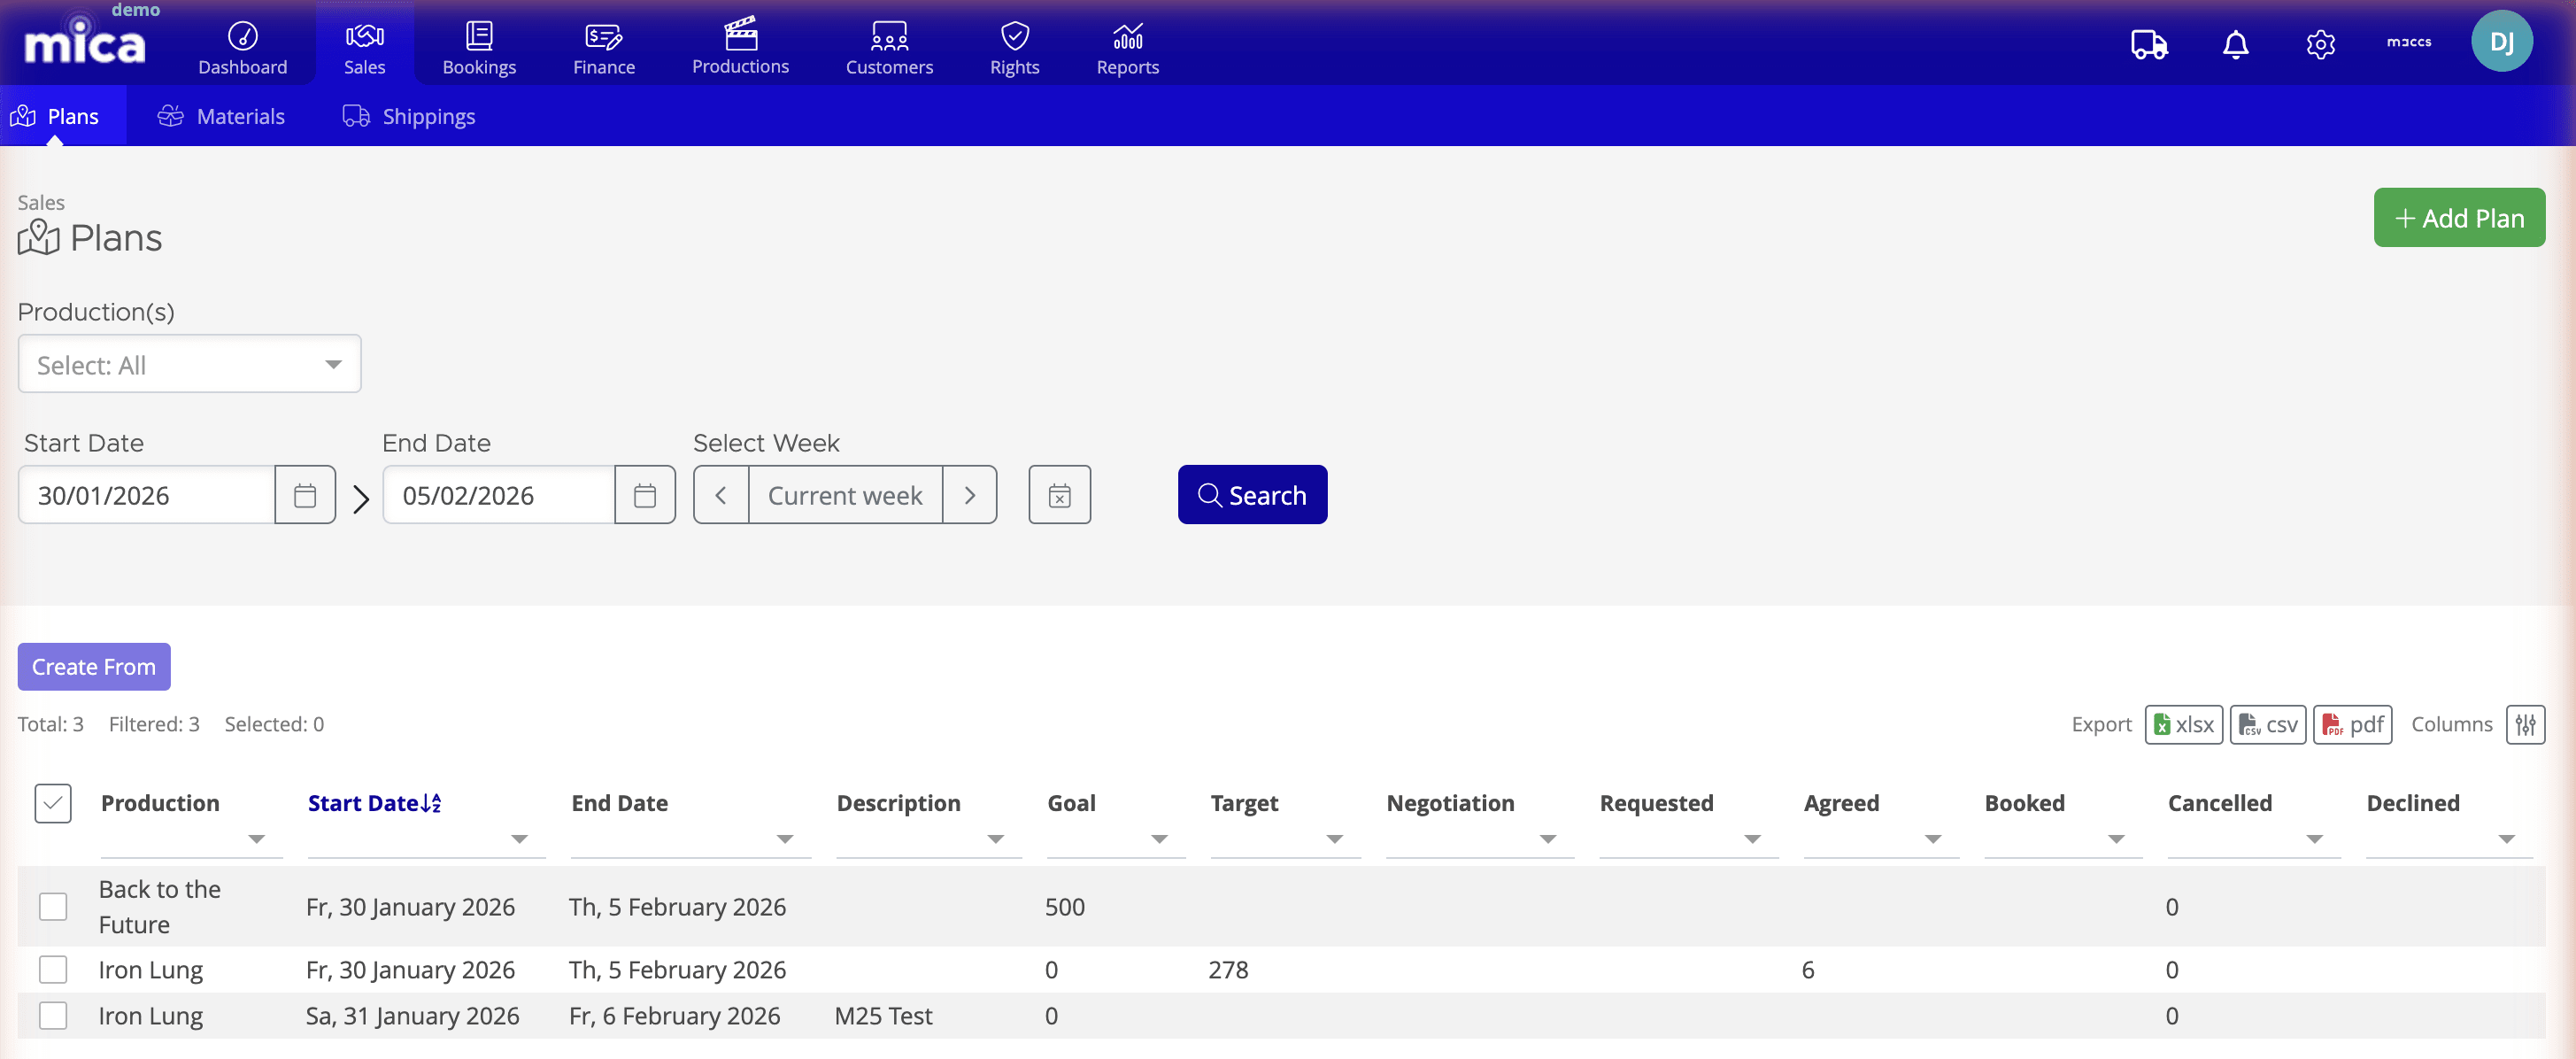Select the checkbox for Back to the Future

53,906
